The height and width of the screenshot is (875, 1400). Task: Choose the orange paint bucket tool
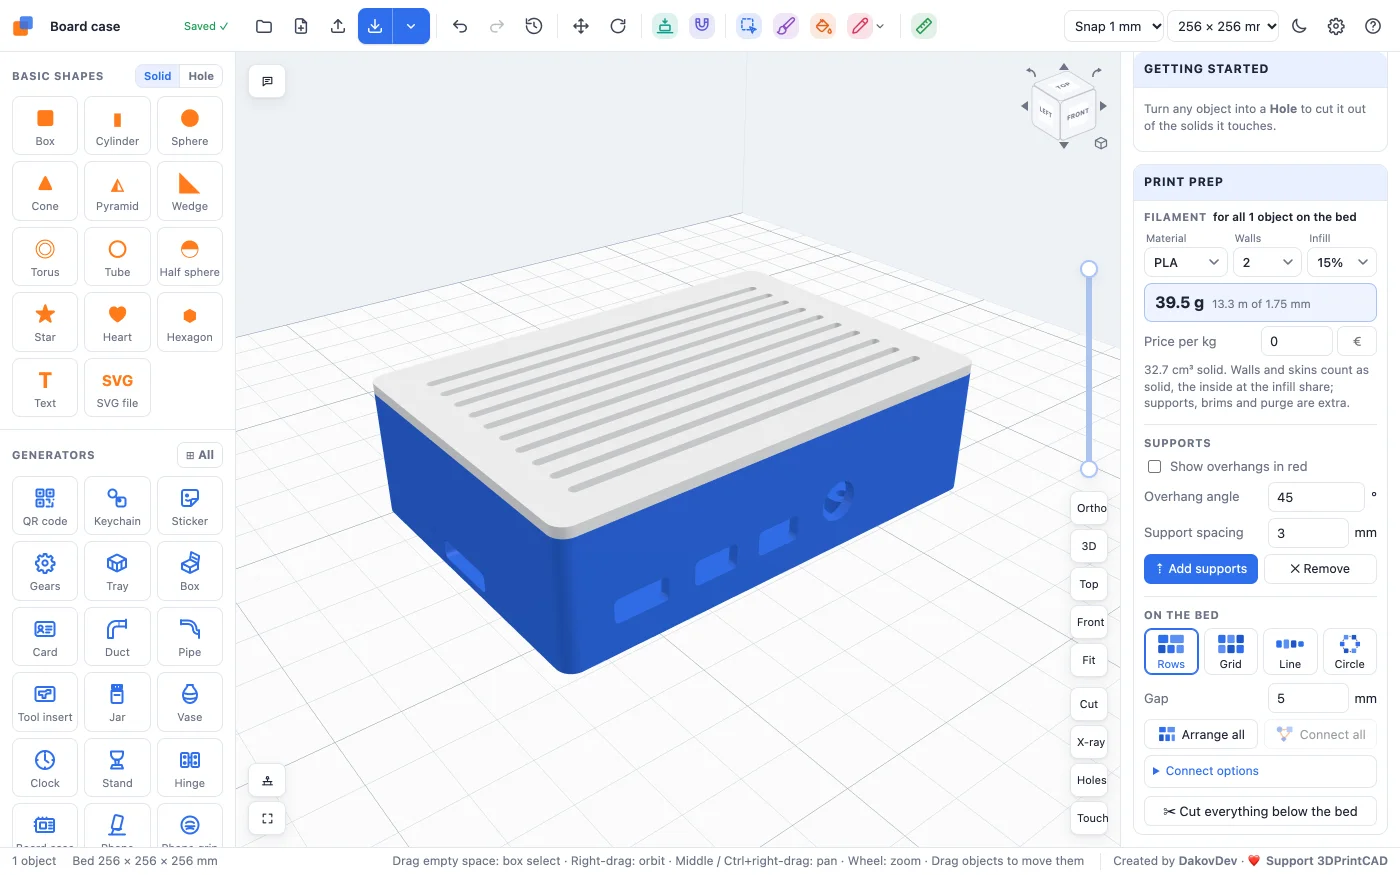[823, 26]
